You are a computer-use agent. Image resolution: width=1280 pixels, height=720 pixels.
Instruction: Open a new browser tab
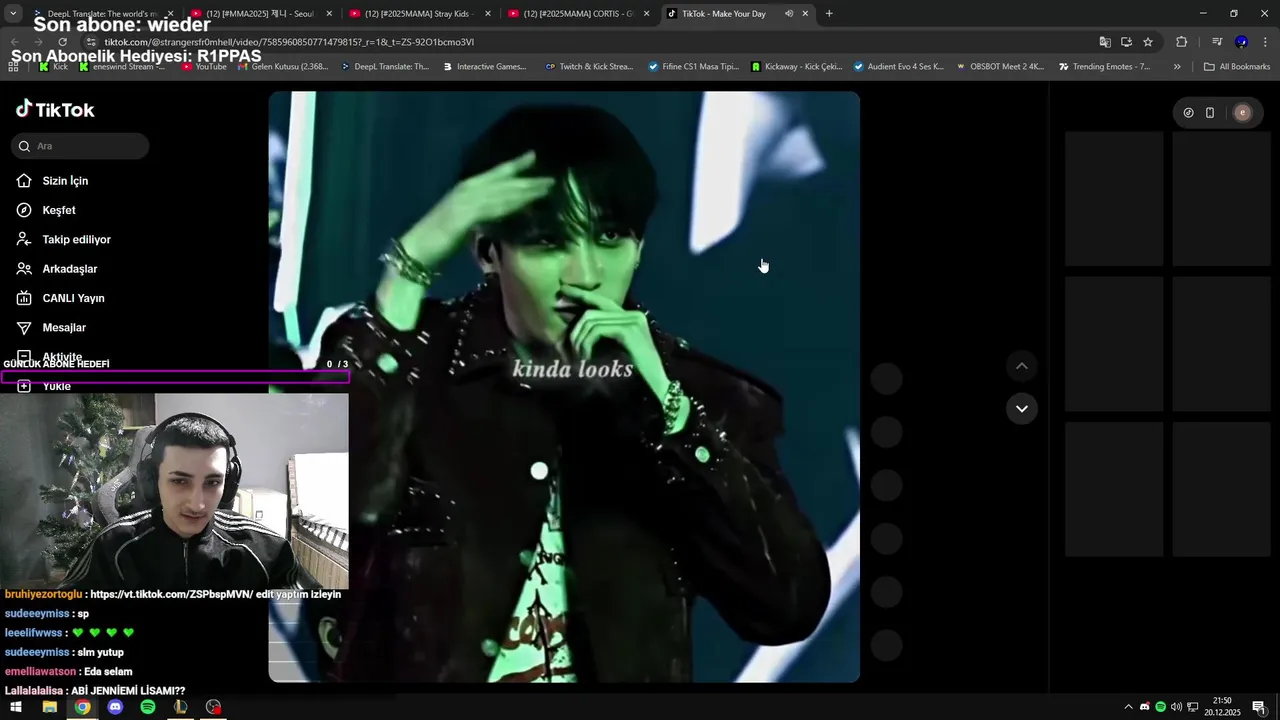[829, 14]
